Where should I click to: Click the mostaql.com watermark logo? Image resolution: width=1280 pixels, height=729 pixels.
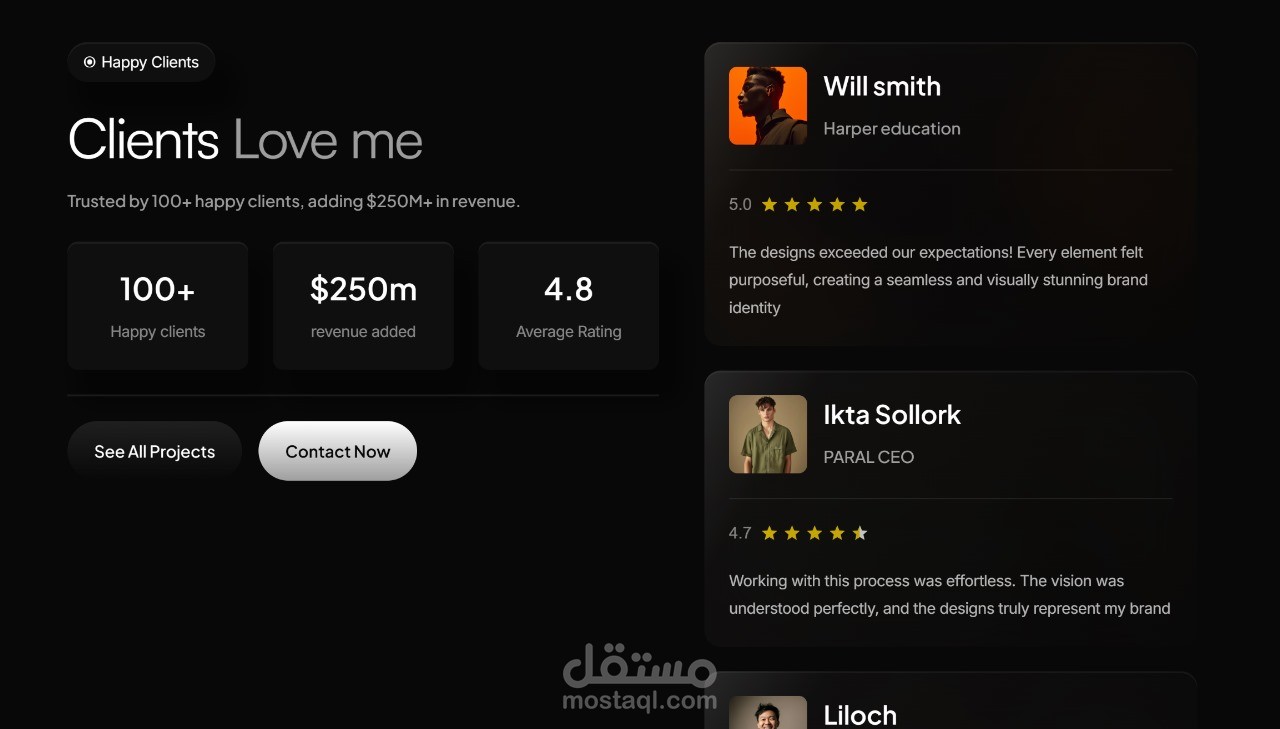tap(640, 678)
